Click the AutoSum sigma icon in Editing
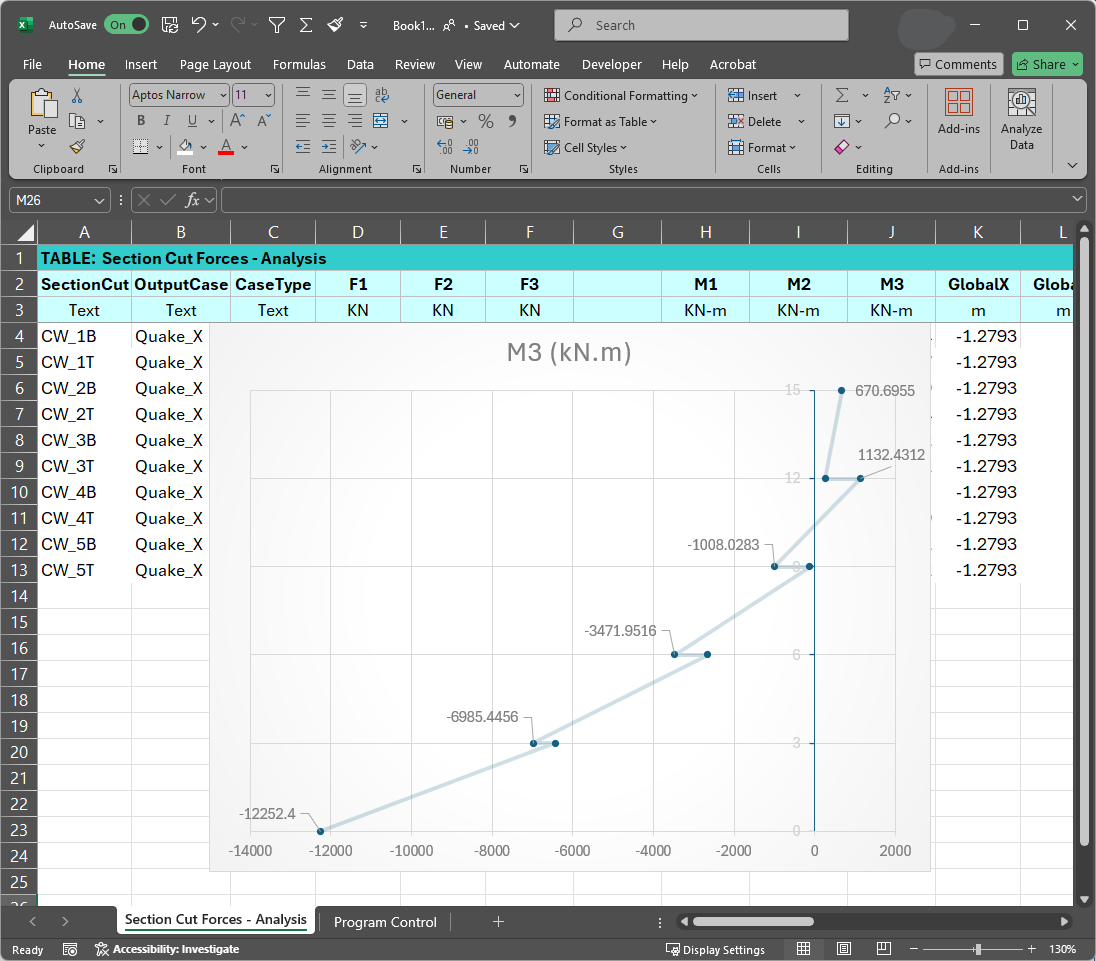This screenshot has width=1096, height=961. [x=842, y=95]
